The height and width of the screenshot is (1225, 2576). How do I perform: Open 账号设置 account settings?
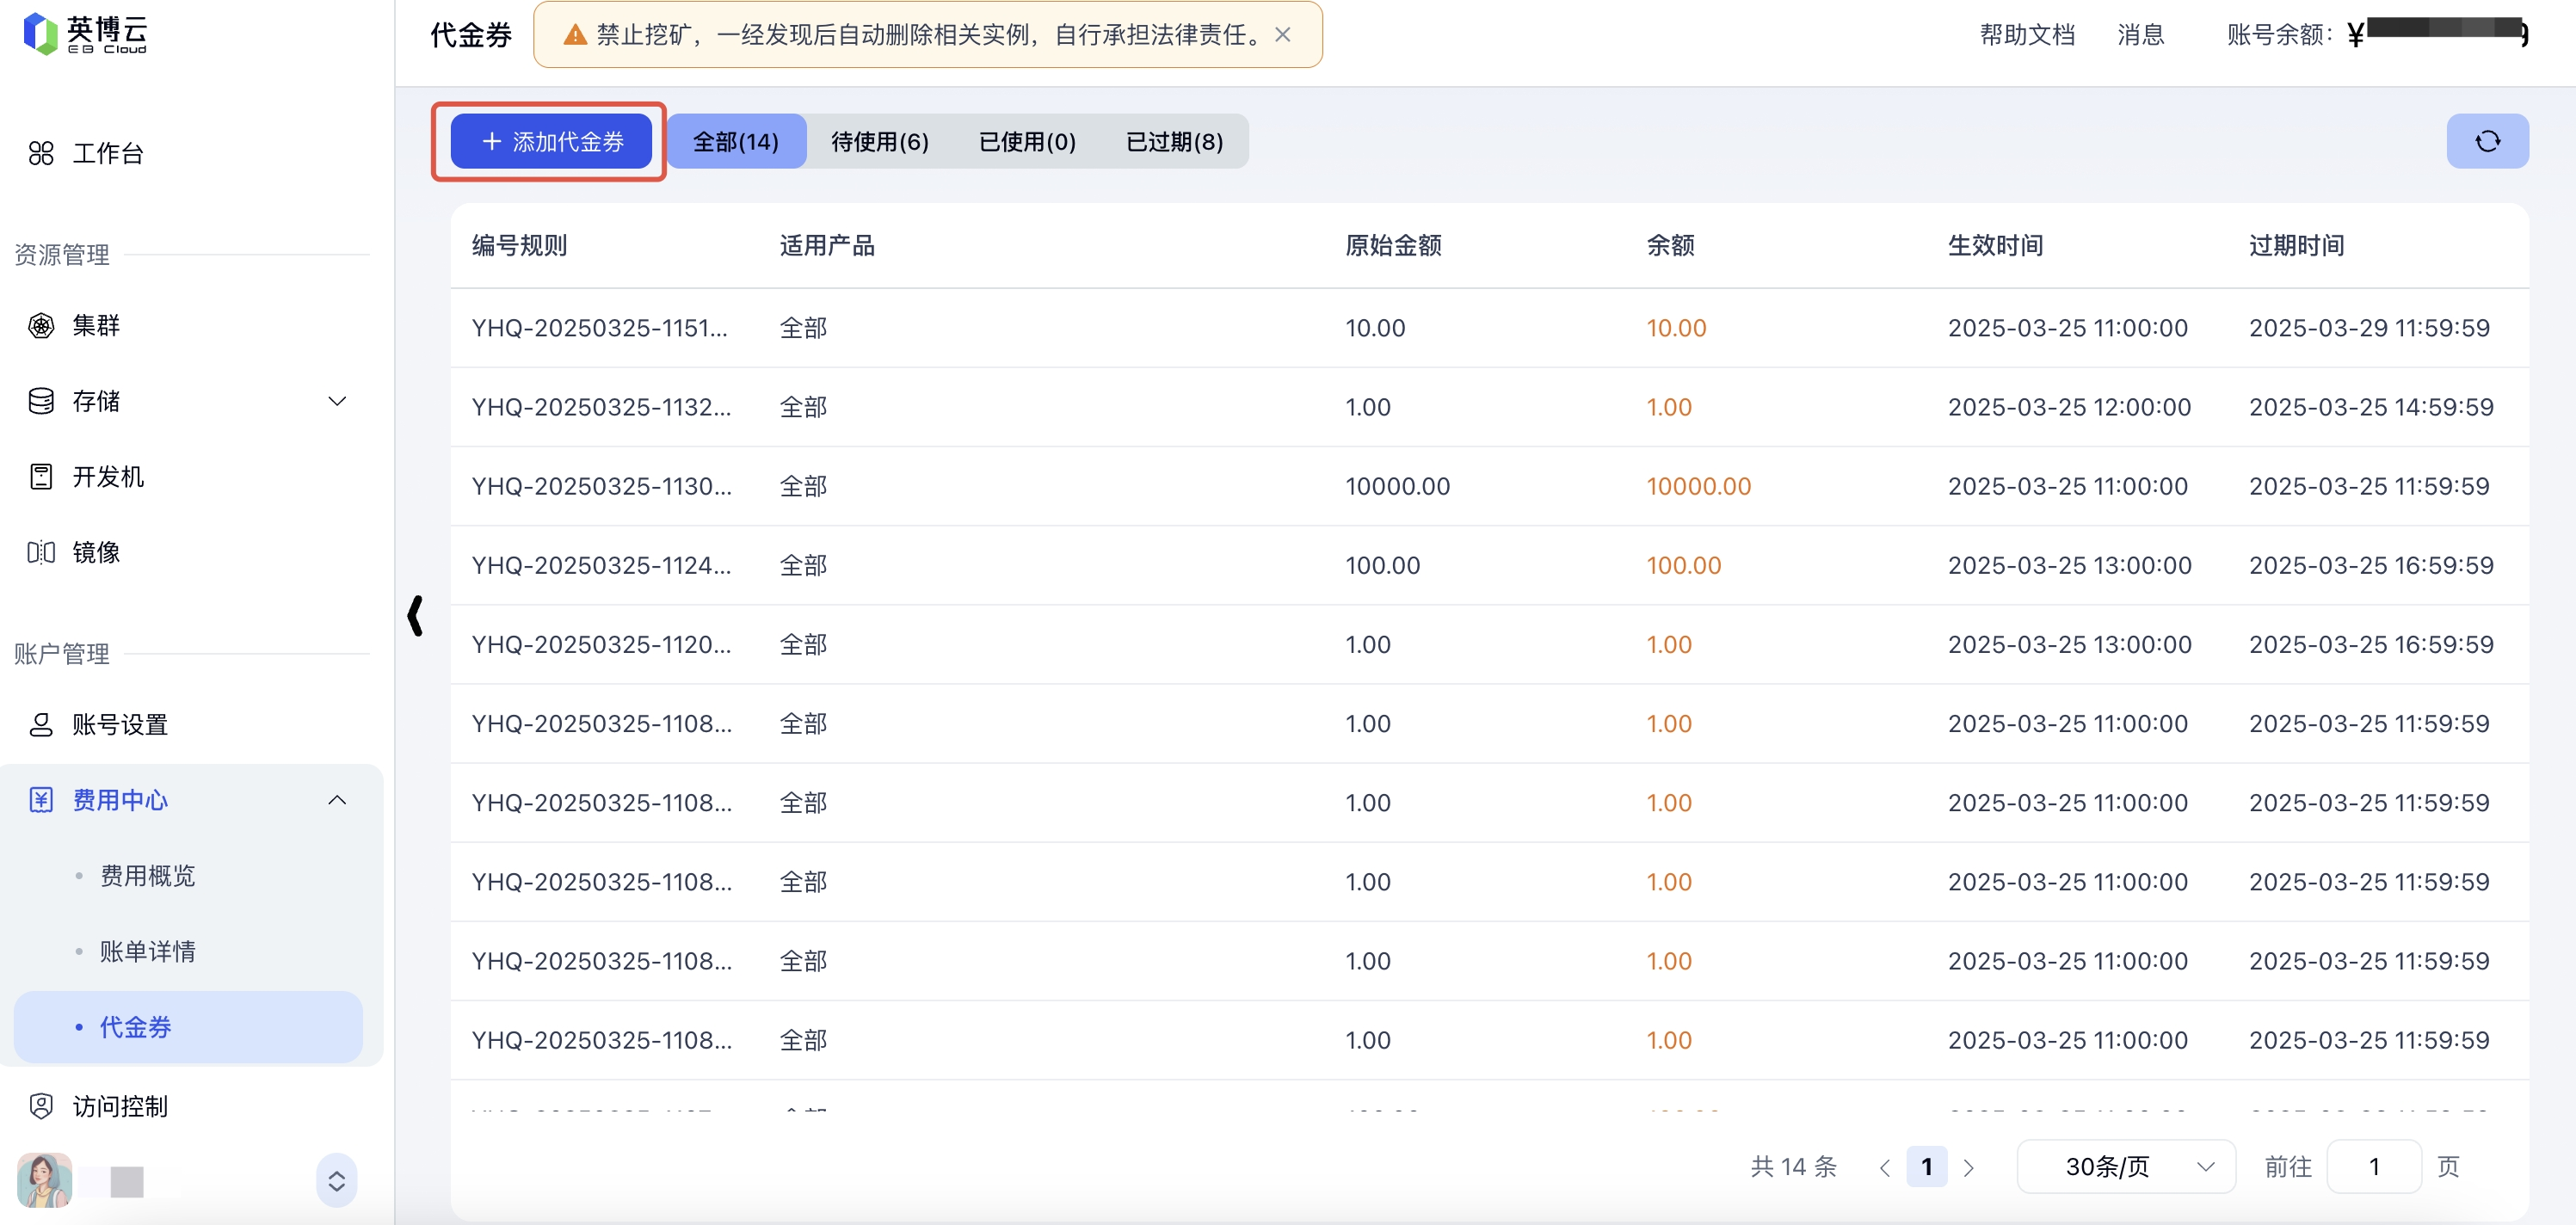(x=119, y=724)
